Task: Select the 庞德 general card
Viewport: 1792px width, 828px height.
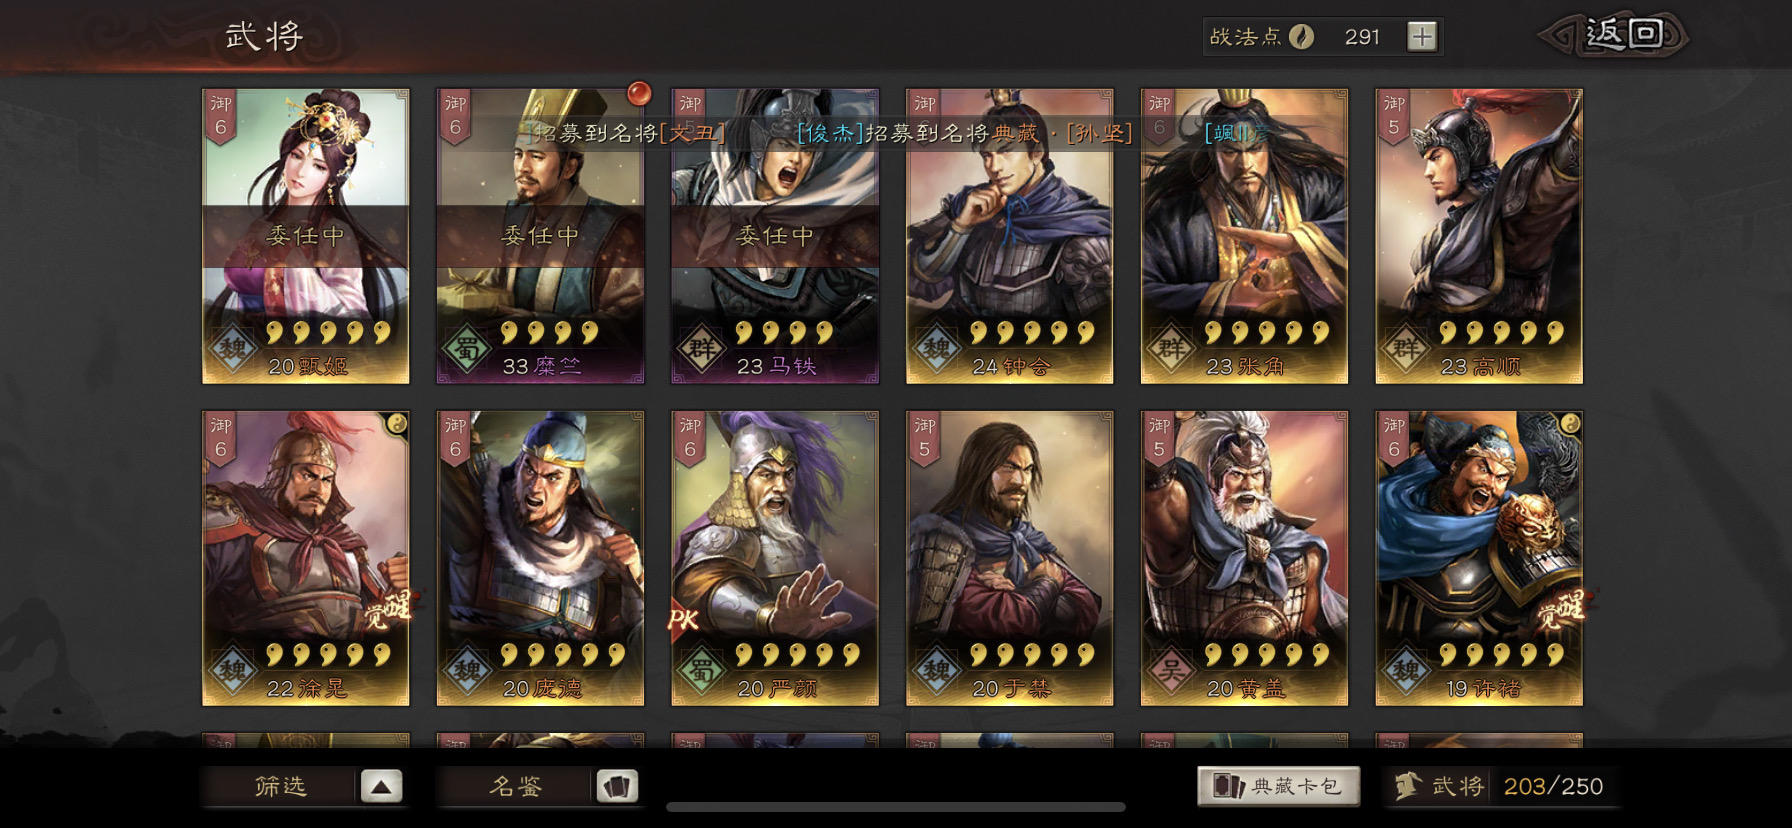Action: coord(540,558)
